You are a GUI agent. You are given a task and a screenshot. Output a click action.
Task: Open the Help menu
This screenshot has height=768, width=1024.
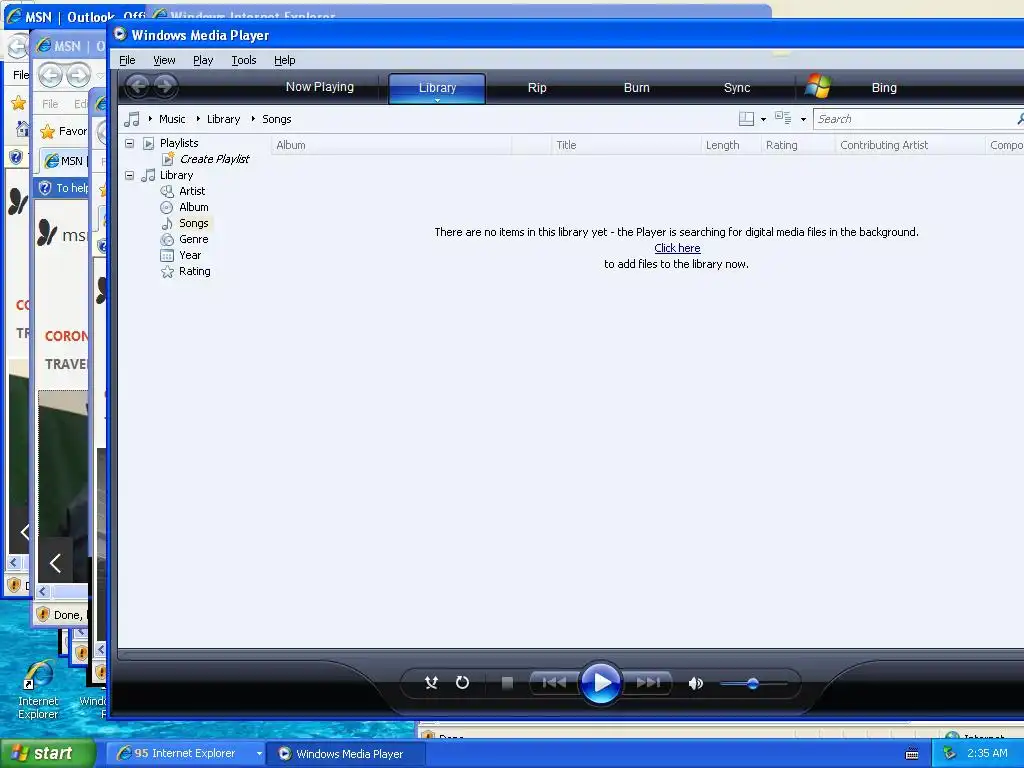pyautogui.click(x=284, y=60)
